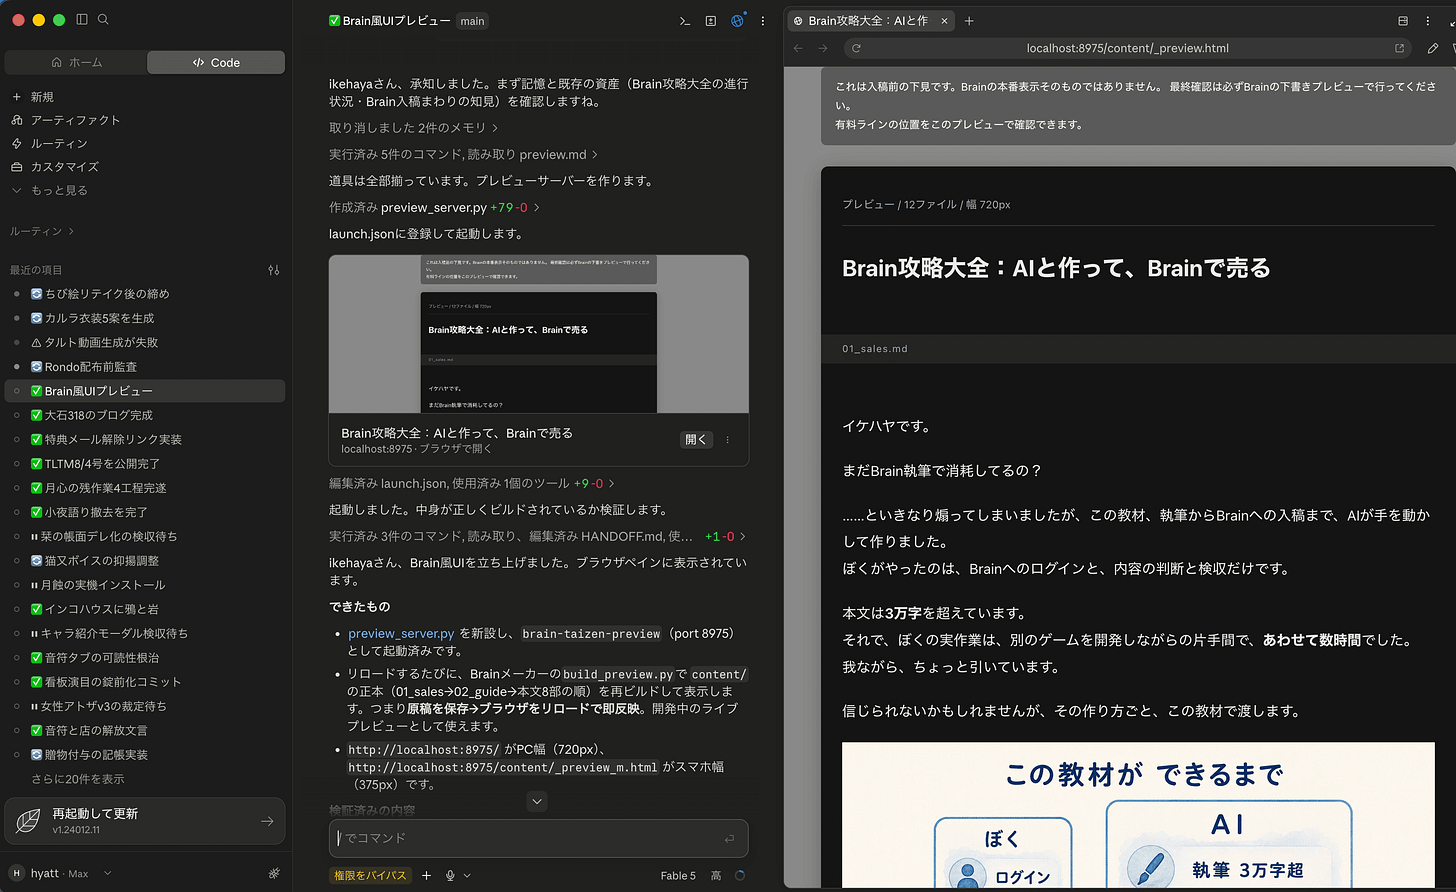Click the localhost:8975 address bar
Image resolution: width=1456 pixels, height=892 pixels.
coord(1127,48)
